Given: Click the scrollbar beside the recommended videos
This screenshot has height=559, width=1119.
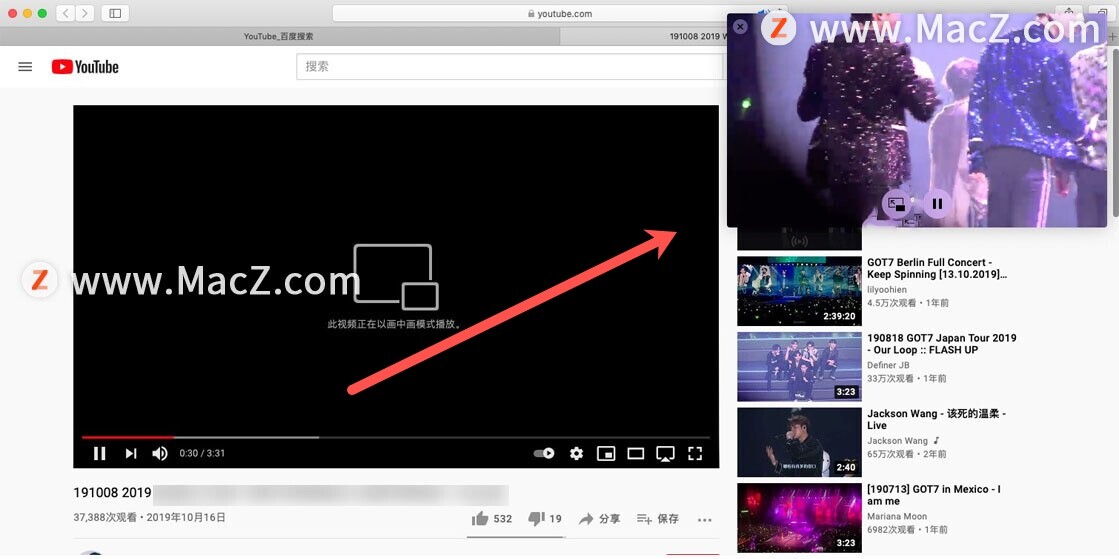Looking at the screenshot, I should pos(1115,133).
